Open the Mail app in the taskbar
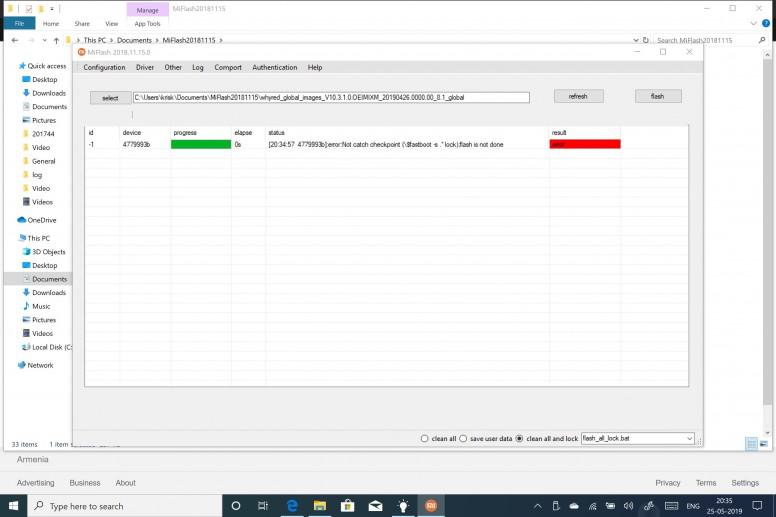776x517 pixels. (376, 505)
